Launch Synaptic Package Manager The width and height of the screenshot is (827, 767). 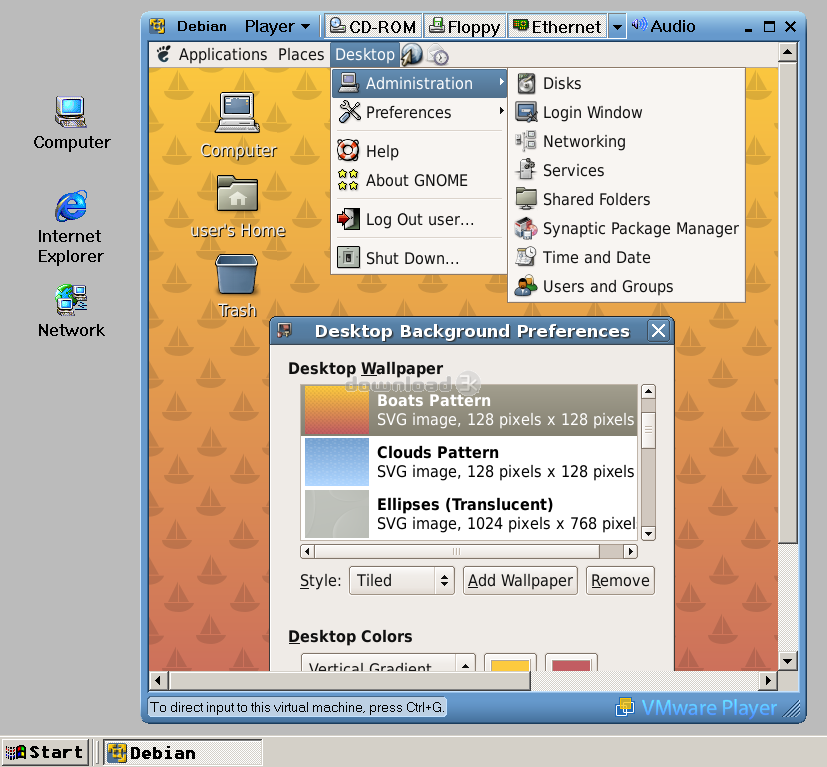pyautogui.click(x=626, y=228)
